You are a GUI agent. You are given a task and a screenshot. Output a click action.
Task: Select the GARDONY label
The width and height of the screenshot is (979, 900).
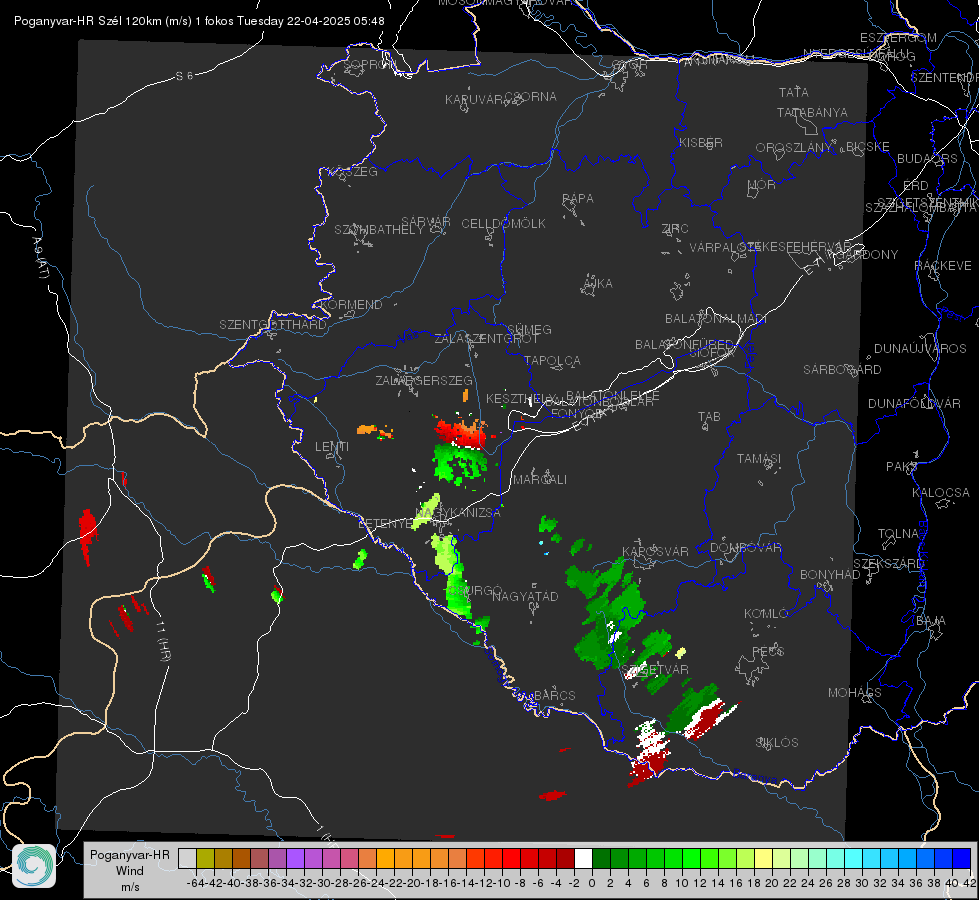pyautogui.click(x=868, y=254)
